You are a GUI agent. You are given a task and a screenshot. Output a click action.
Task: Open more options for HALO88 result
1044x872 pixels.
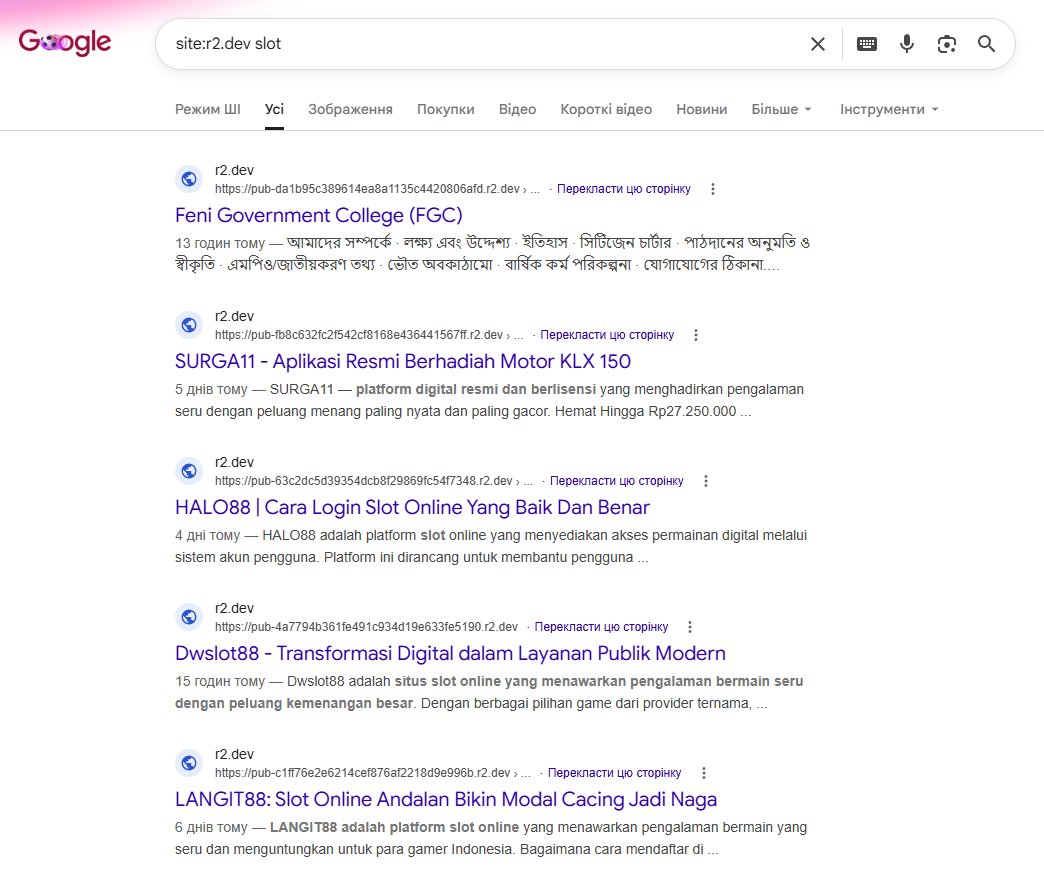[x=706, y=481]
